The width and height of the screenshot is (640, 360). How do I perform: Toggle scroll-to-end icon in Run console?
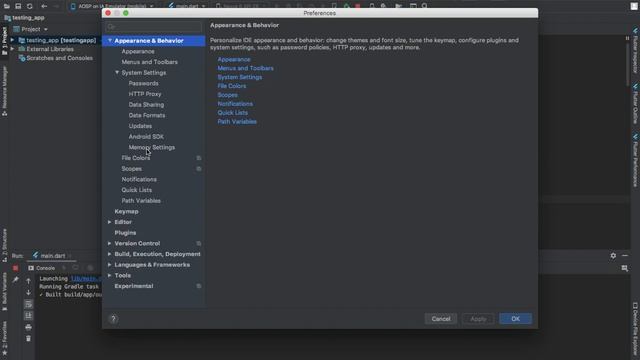point(28,316)
